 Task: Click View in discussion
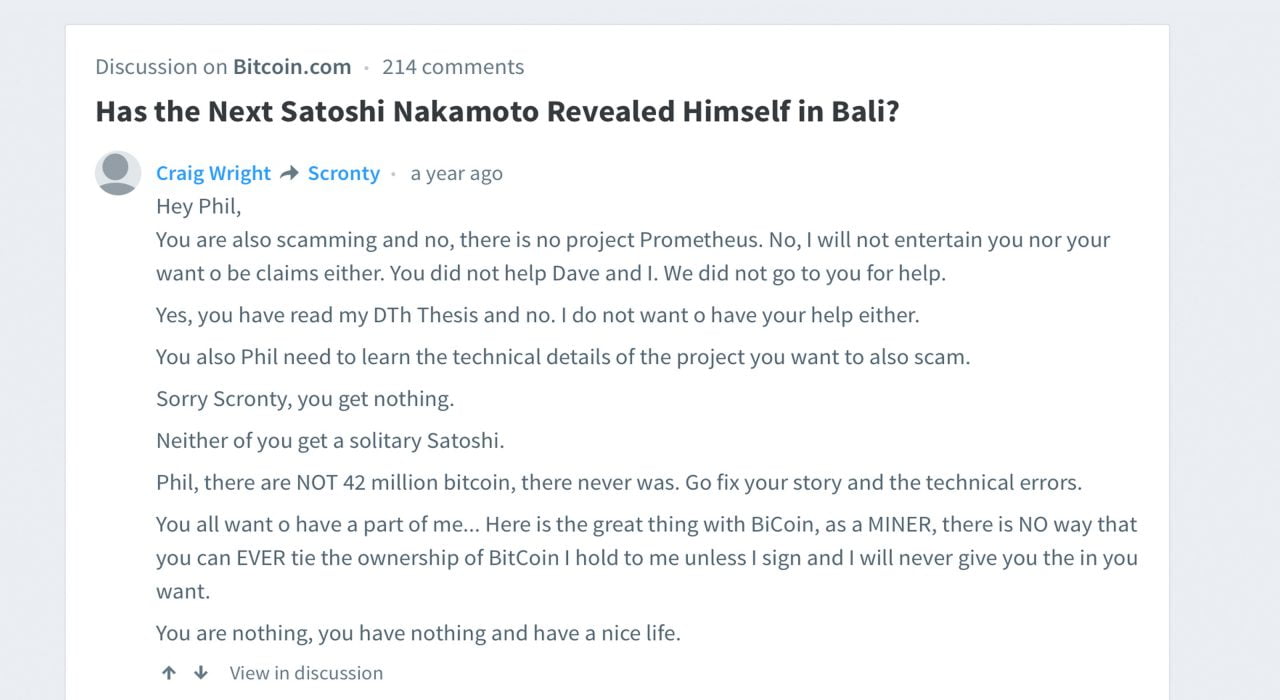306,673
